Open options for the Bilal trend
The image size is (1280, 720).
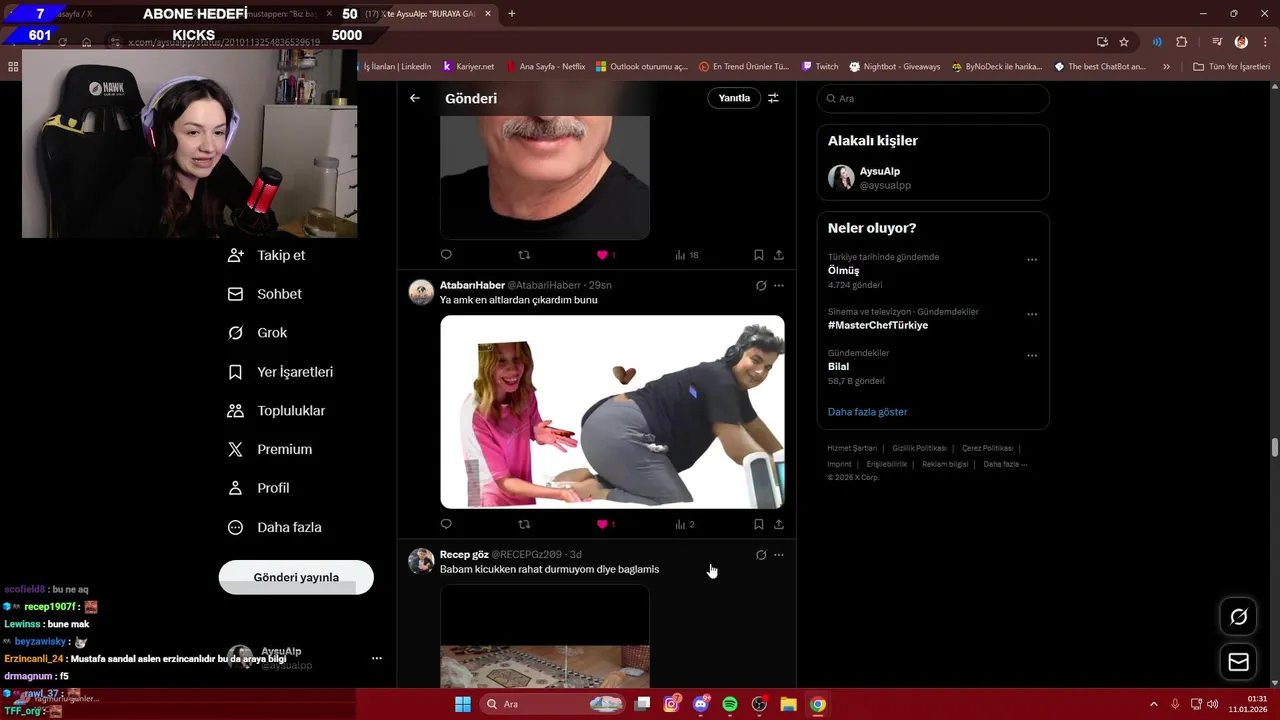click(1032, 355)
